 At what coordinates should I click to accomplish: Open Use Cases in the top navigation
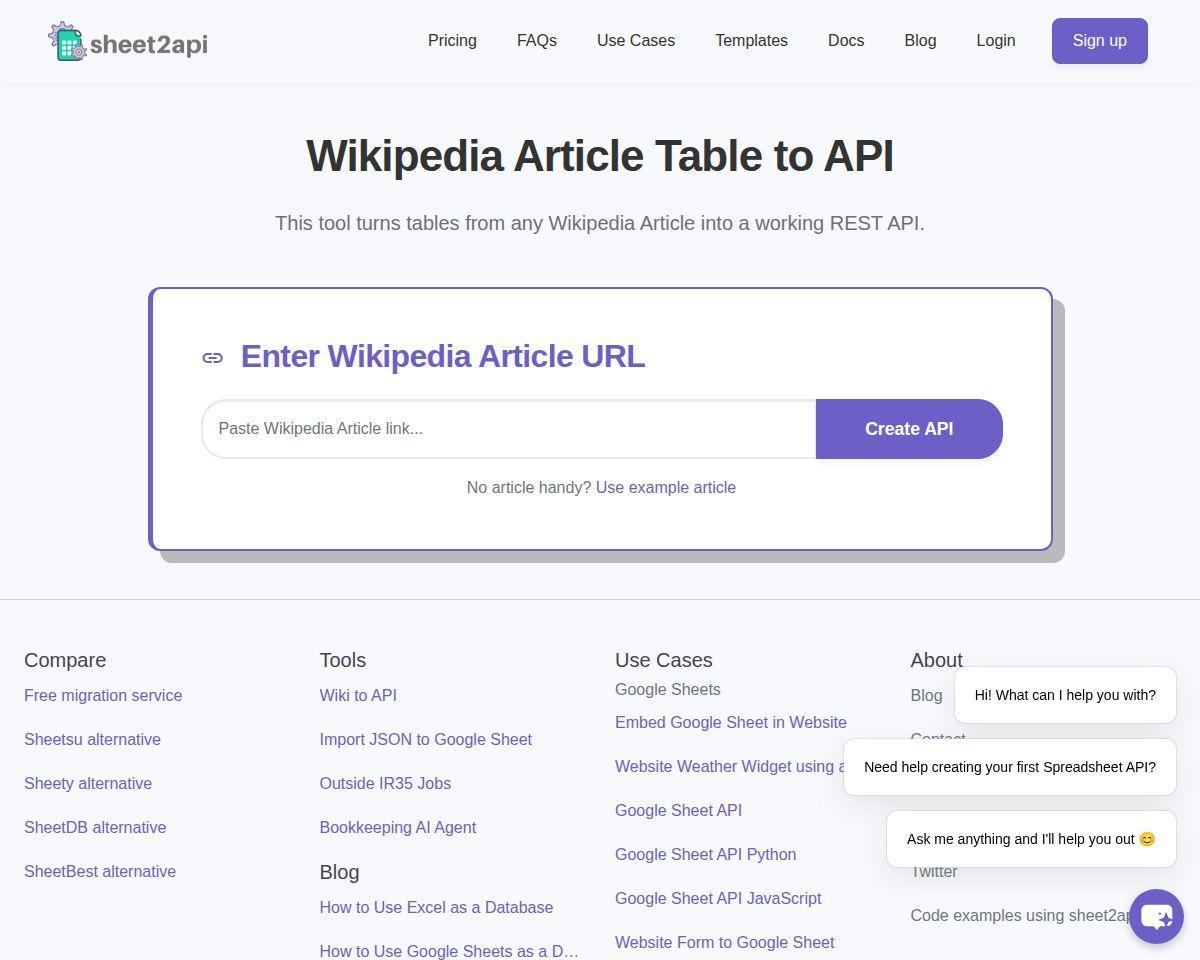pos(636,41)
